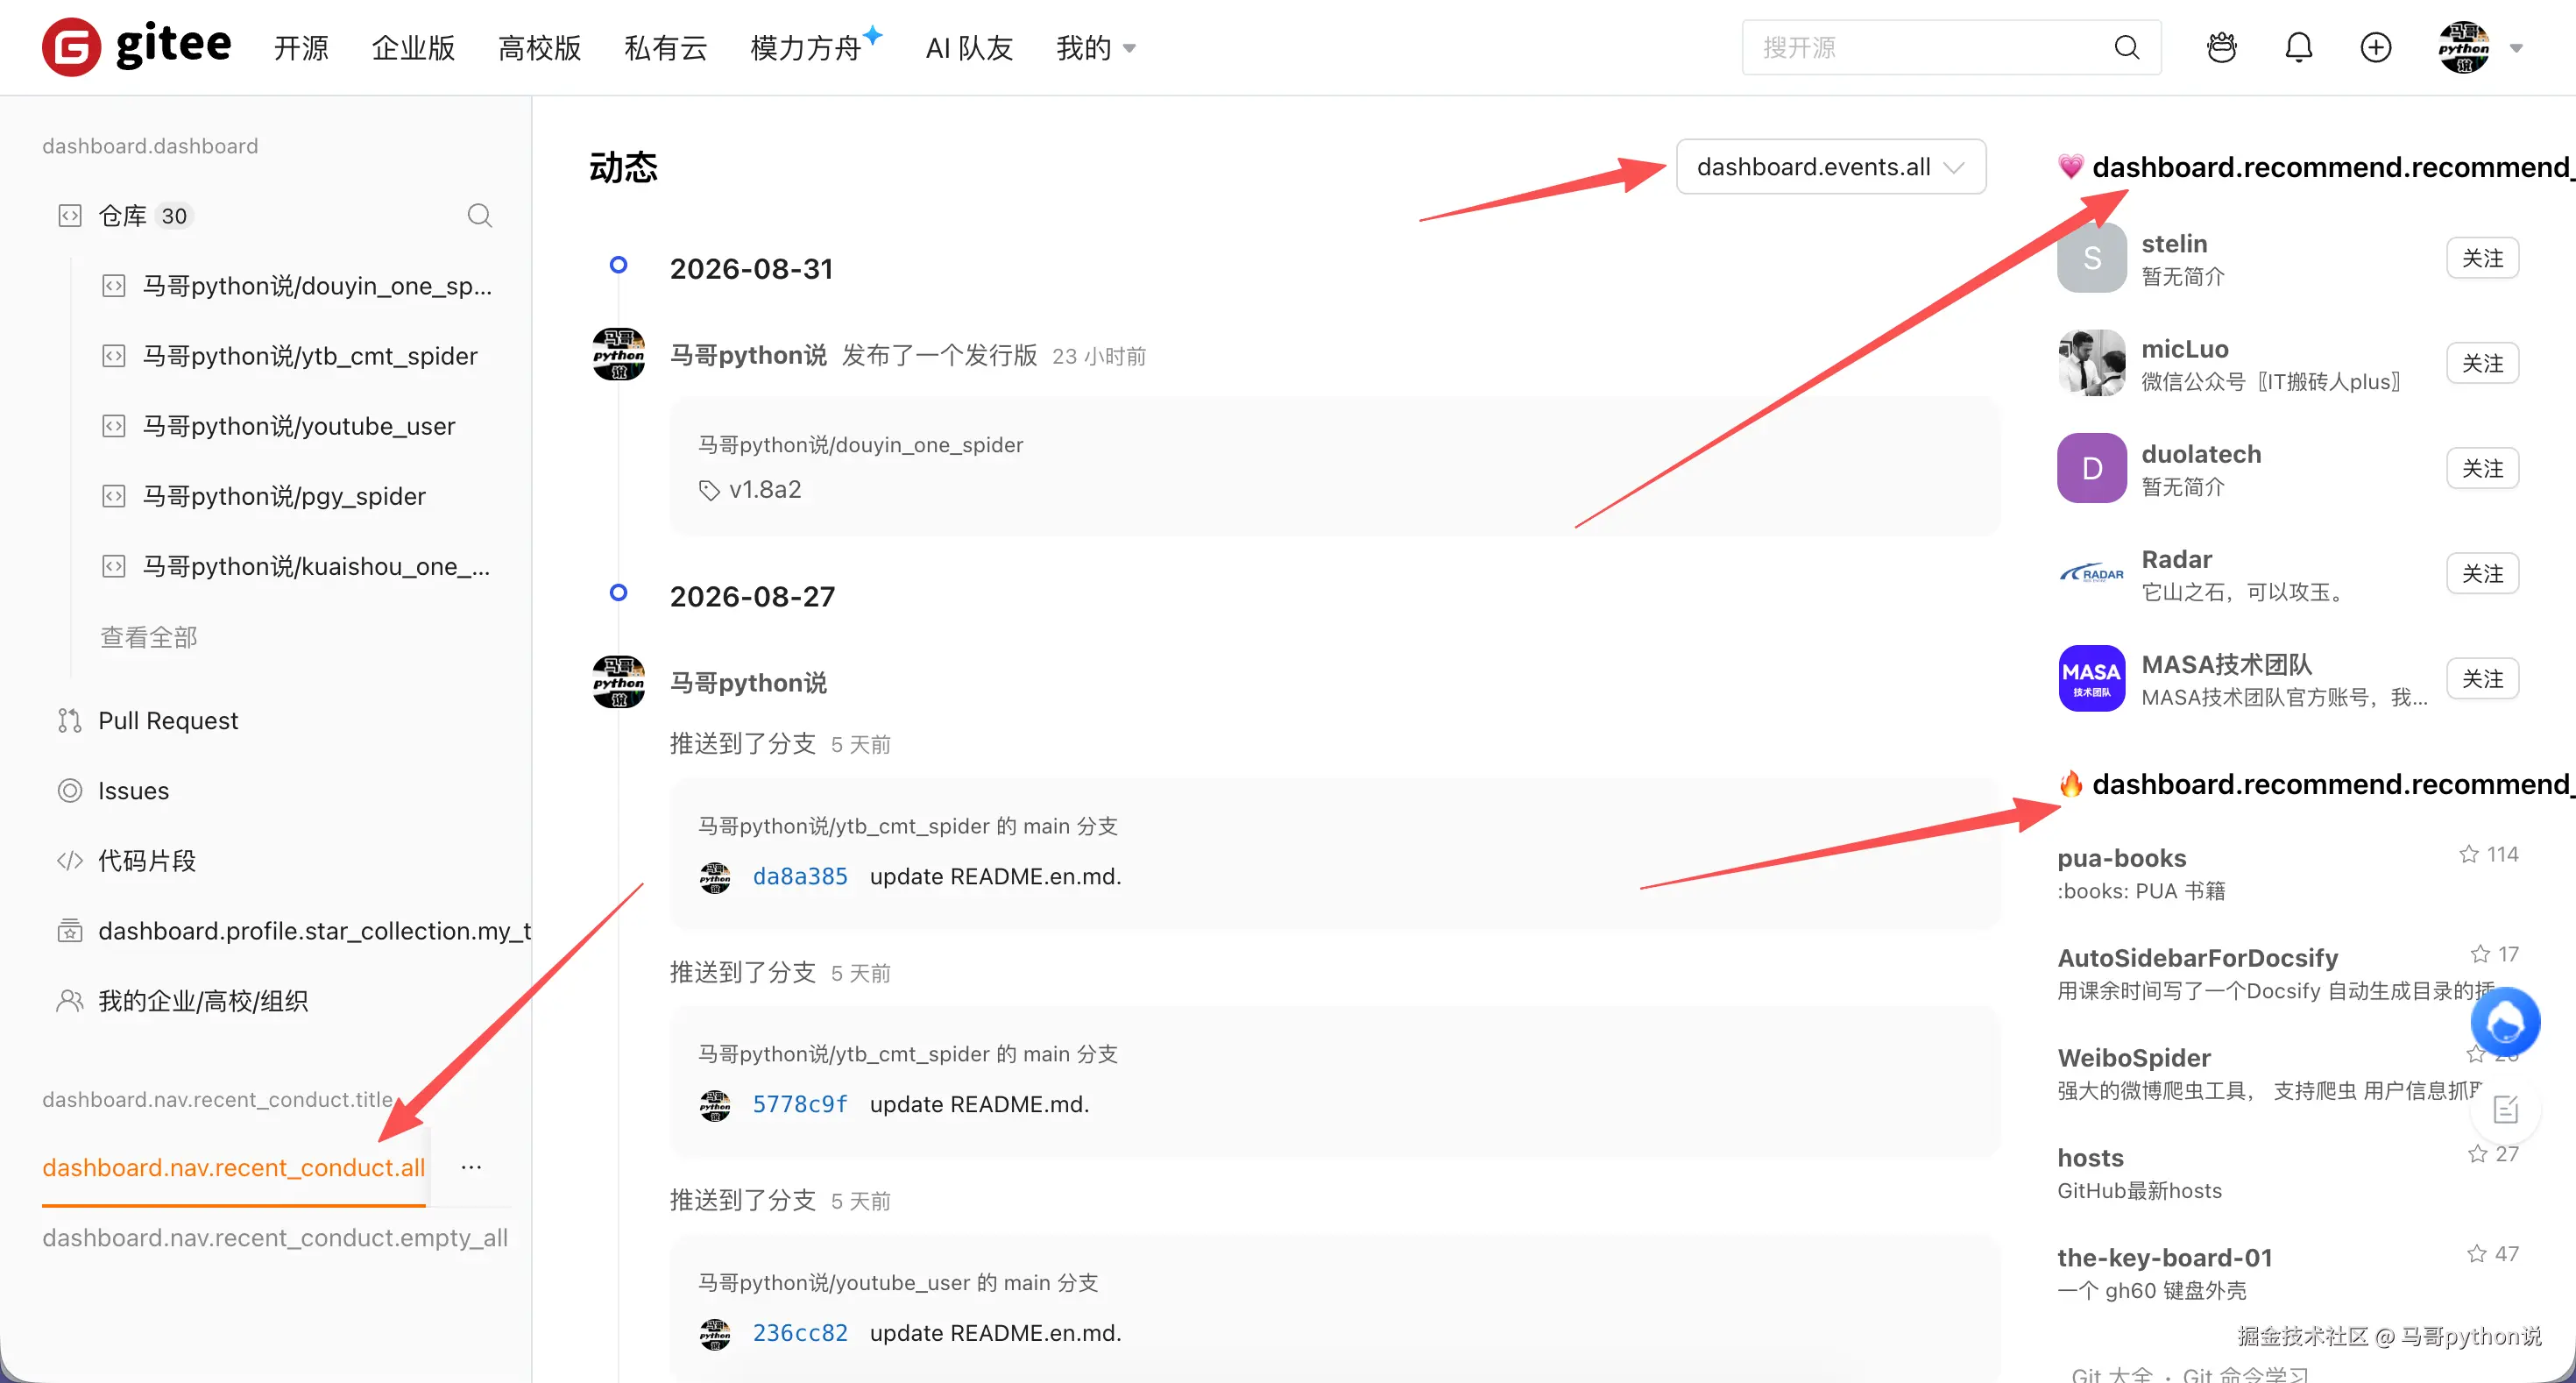Click the v1.8a2 tag icon
The width and height of the screenshot is (2576, 1383).
click(x=709, y=490)
